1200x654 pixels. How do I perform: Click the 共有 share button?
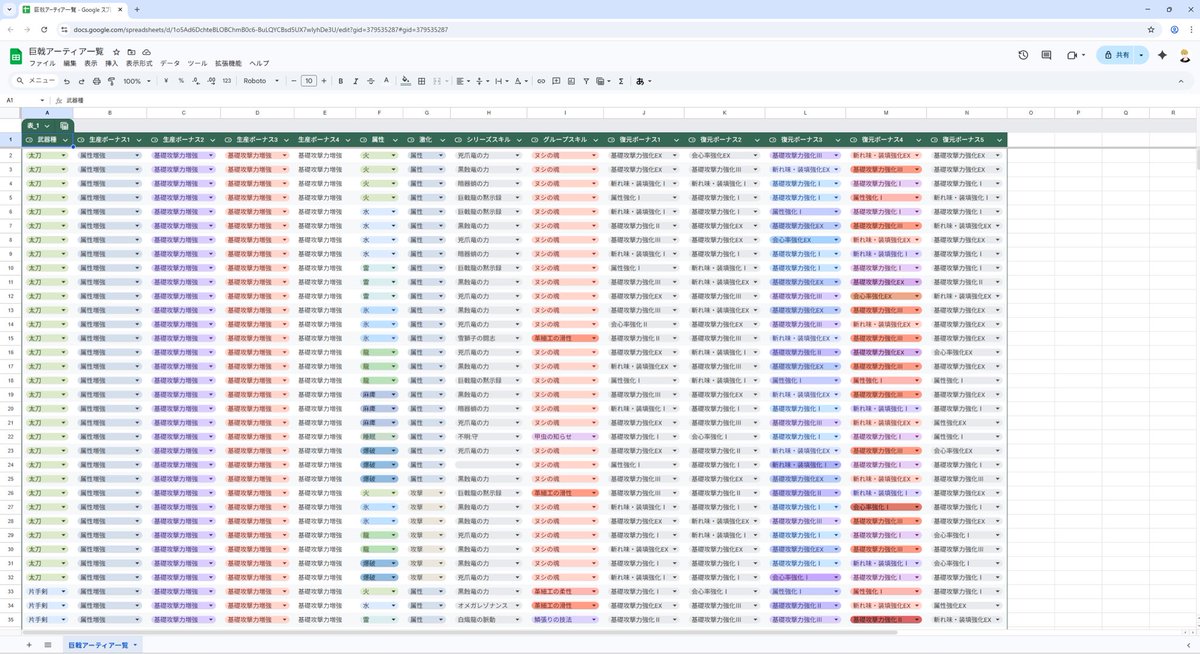pos(1117,55)
